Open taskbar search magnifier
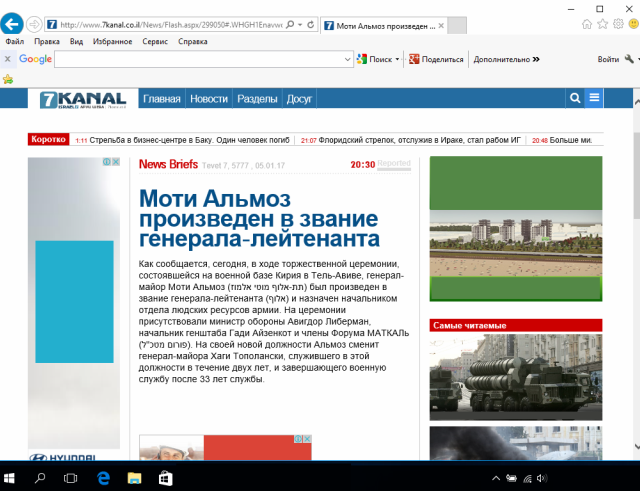Screen dimensions: 640x491 pyautogui.click(x=40, y=478)
